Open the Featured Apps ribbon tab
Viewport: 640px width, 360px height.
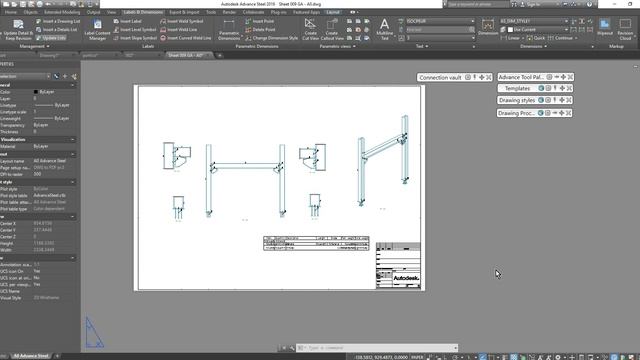tap(307, 12)
